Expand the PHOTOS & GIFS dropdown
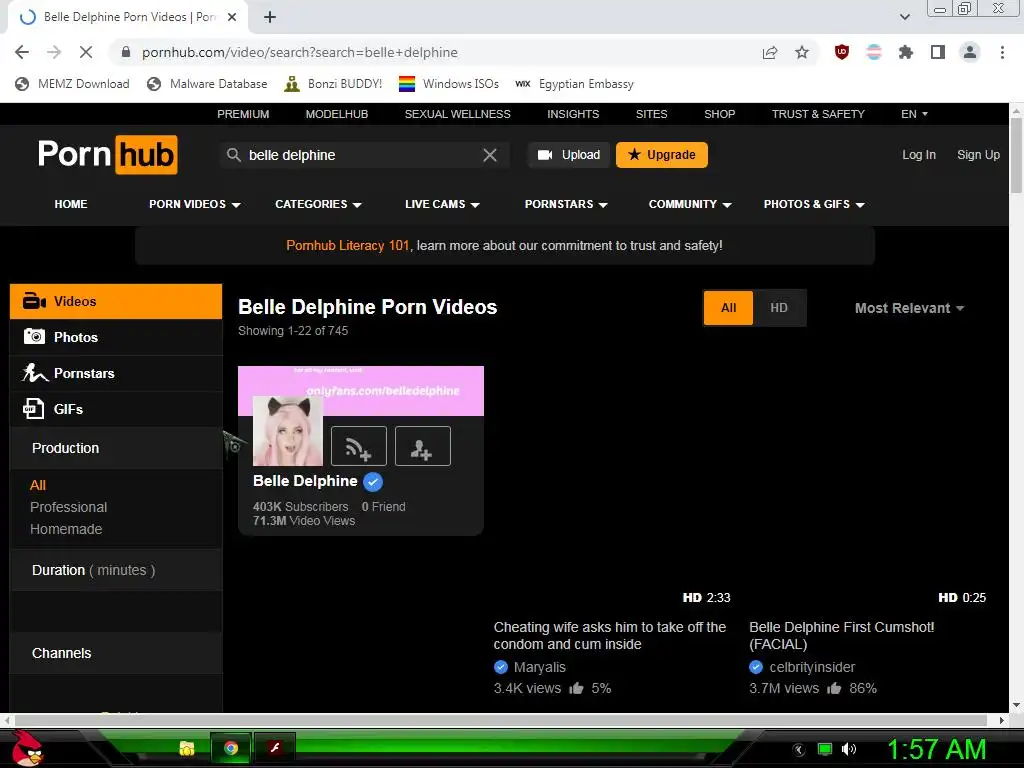 [x=814, y=204]
